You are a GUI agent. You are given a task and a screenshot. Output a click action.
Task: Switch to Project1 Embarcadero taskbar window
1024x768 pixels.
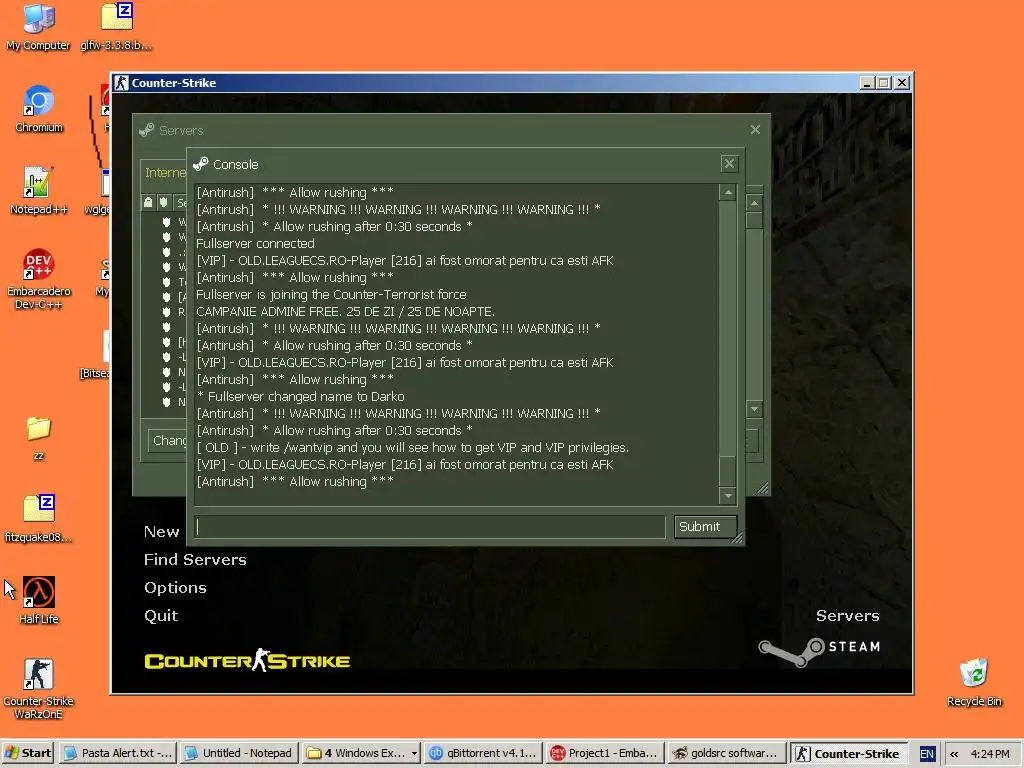point(605,753)
